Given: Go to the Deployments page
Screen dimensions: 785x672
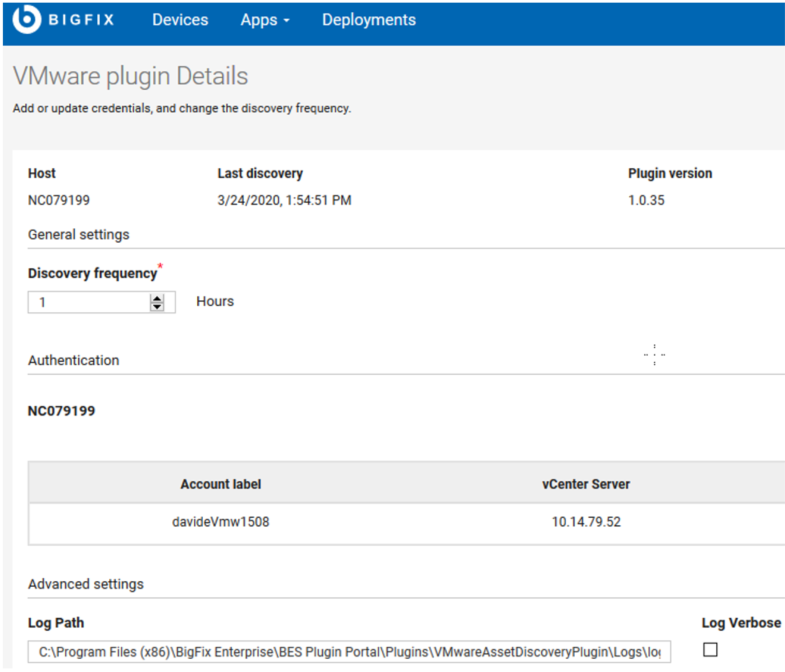Looking at the screenshot, I should click(x=369, y=20).
